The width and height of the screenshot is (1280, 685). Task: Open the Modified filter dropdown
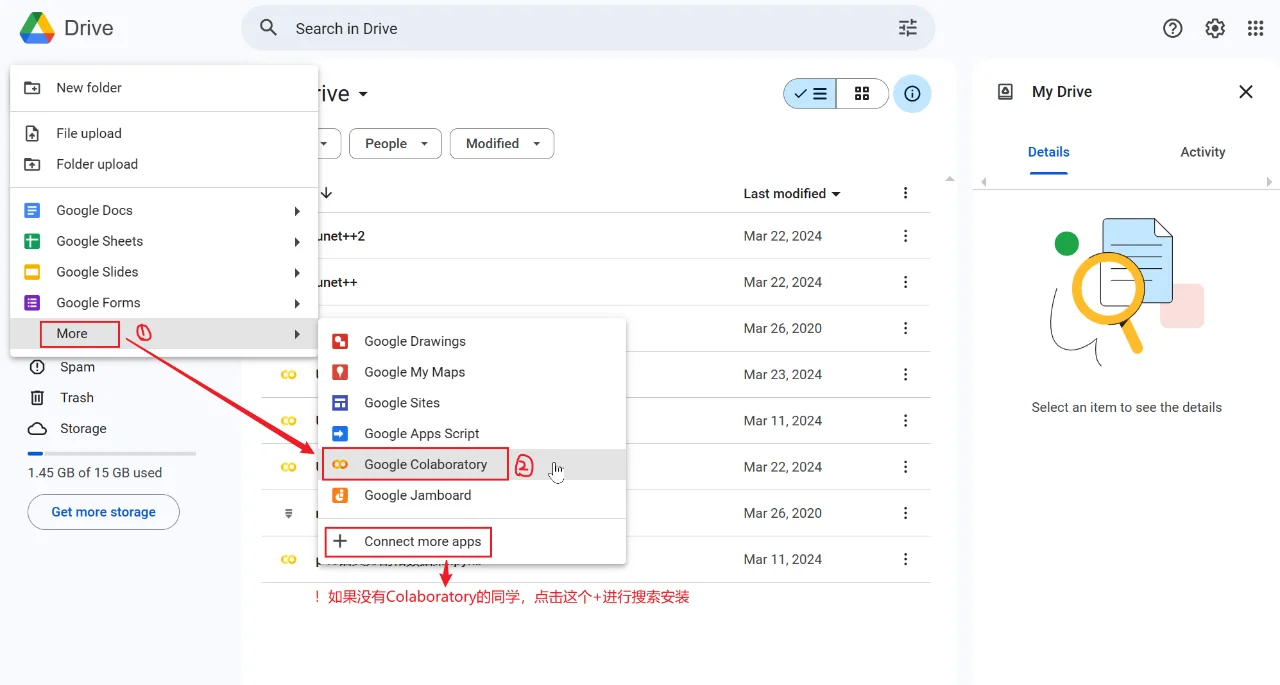501,143
